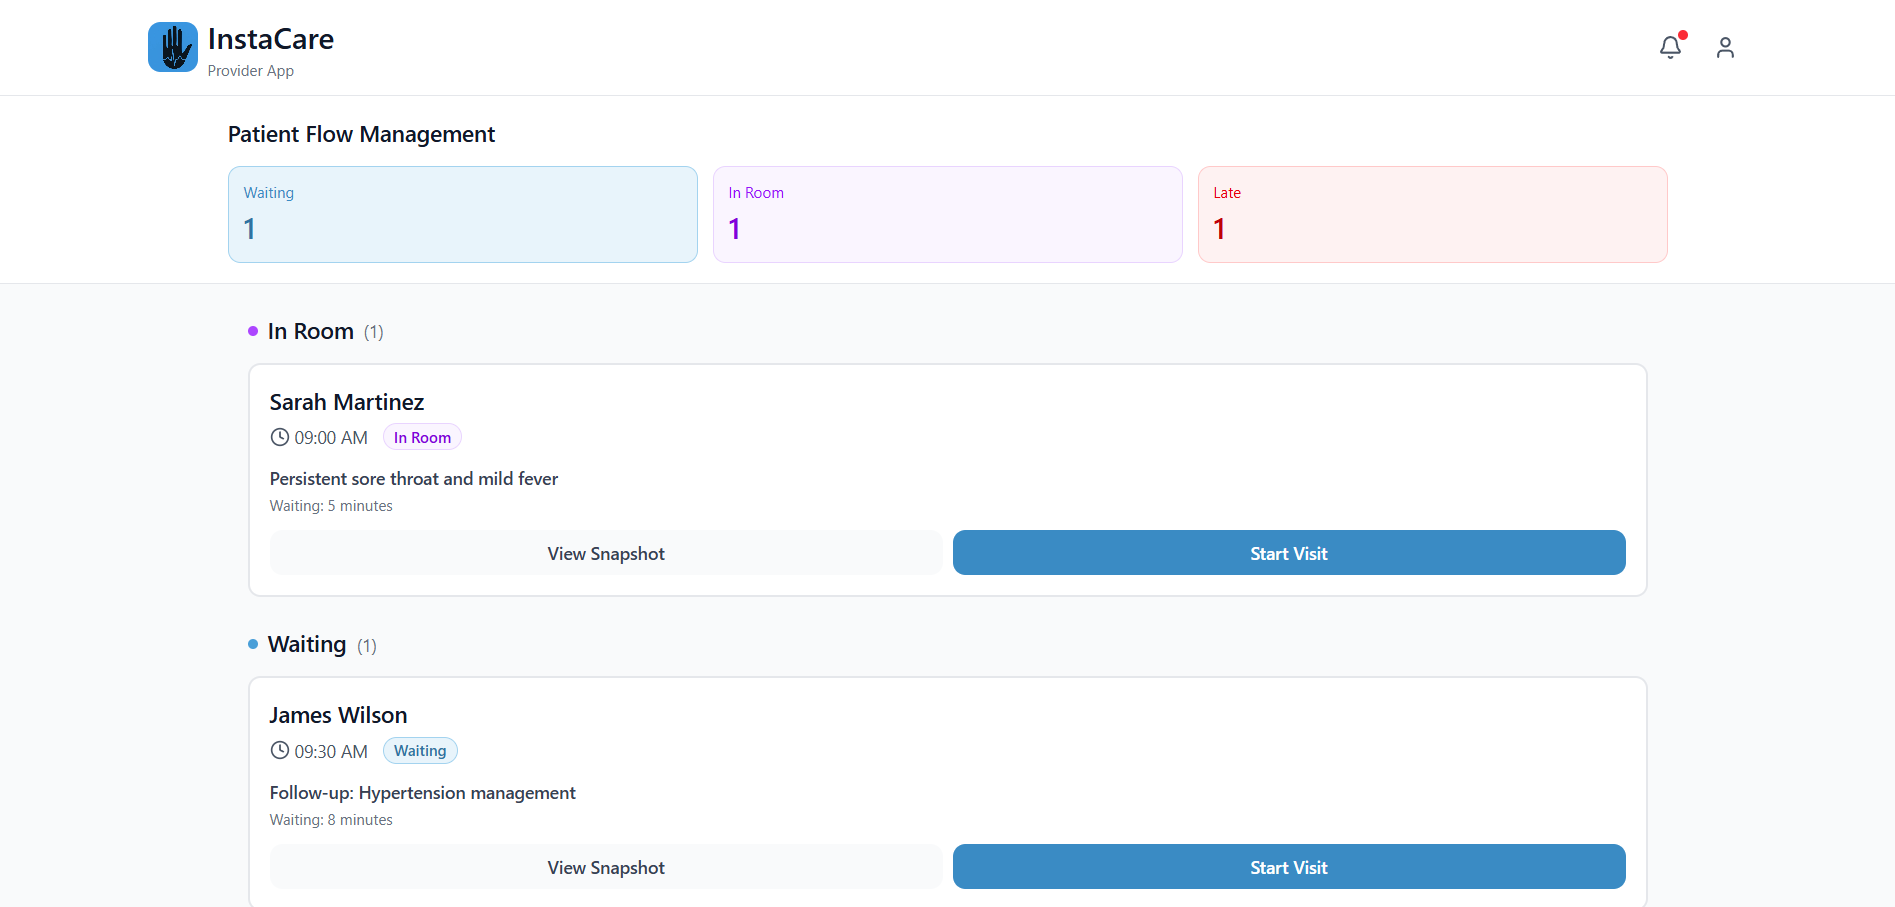This screenshot has height=907, width=1895.
Task: Click the Patient Flow Management title
Action: click(361, 134)
